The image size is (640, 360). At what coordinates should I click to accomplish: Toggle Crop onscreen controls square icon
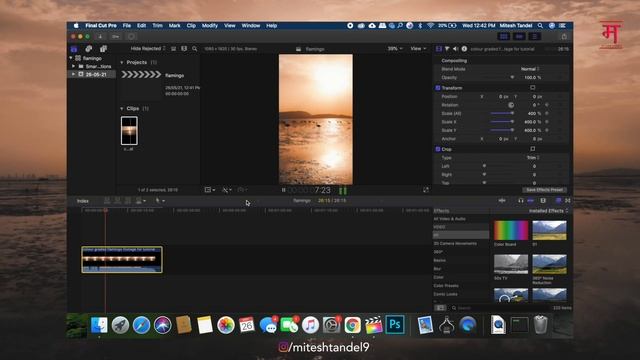tap(533, 149)
